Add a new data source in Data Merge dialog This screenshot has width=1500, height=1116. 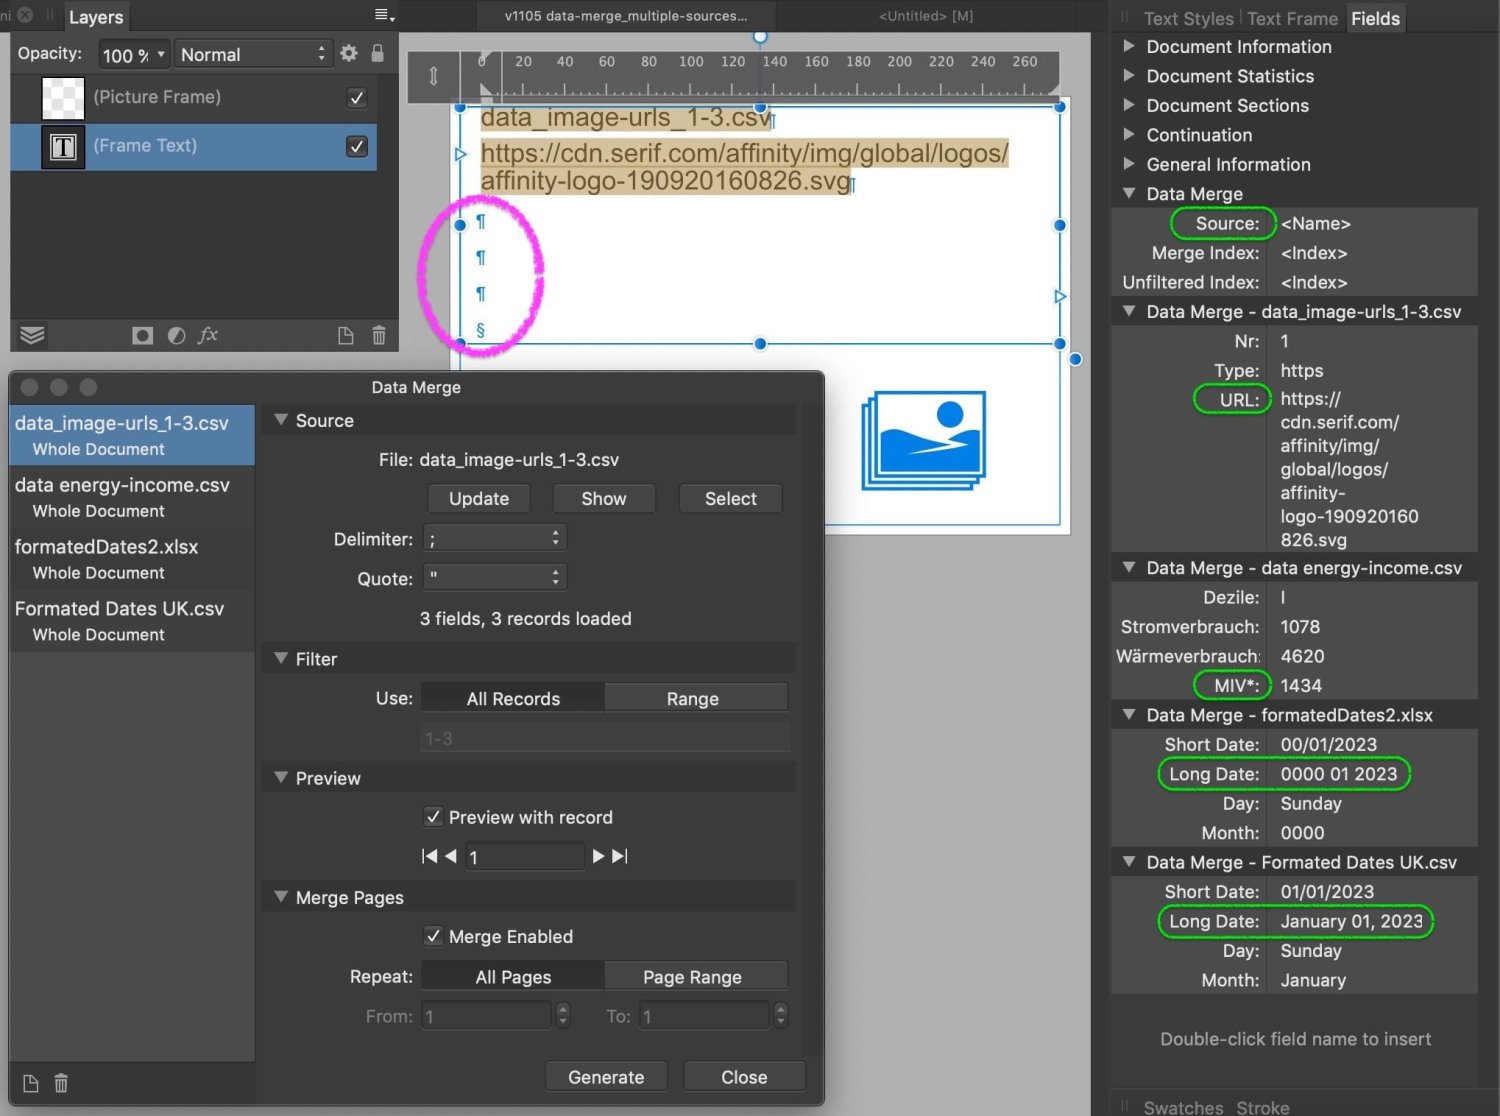point(30,1083)
